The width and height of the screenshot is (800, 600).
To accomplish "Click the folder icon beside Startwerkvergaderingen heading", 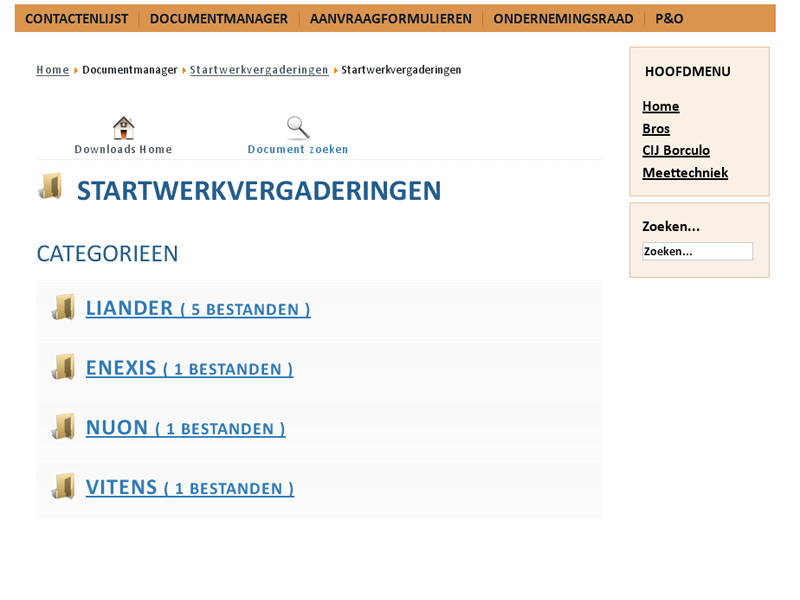I will click(x=51, y=186).
